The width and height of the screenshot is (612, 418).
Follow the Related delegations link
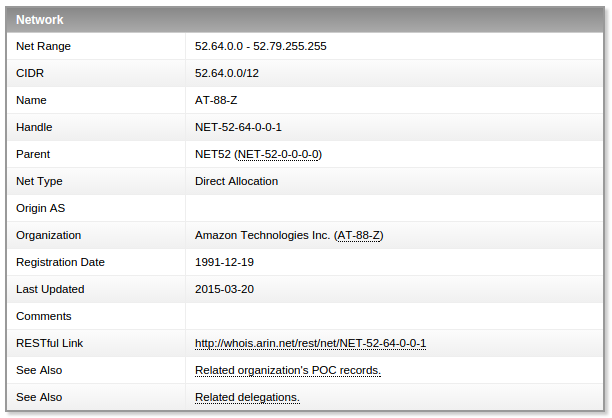point(247,398)
